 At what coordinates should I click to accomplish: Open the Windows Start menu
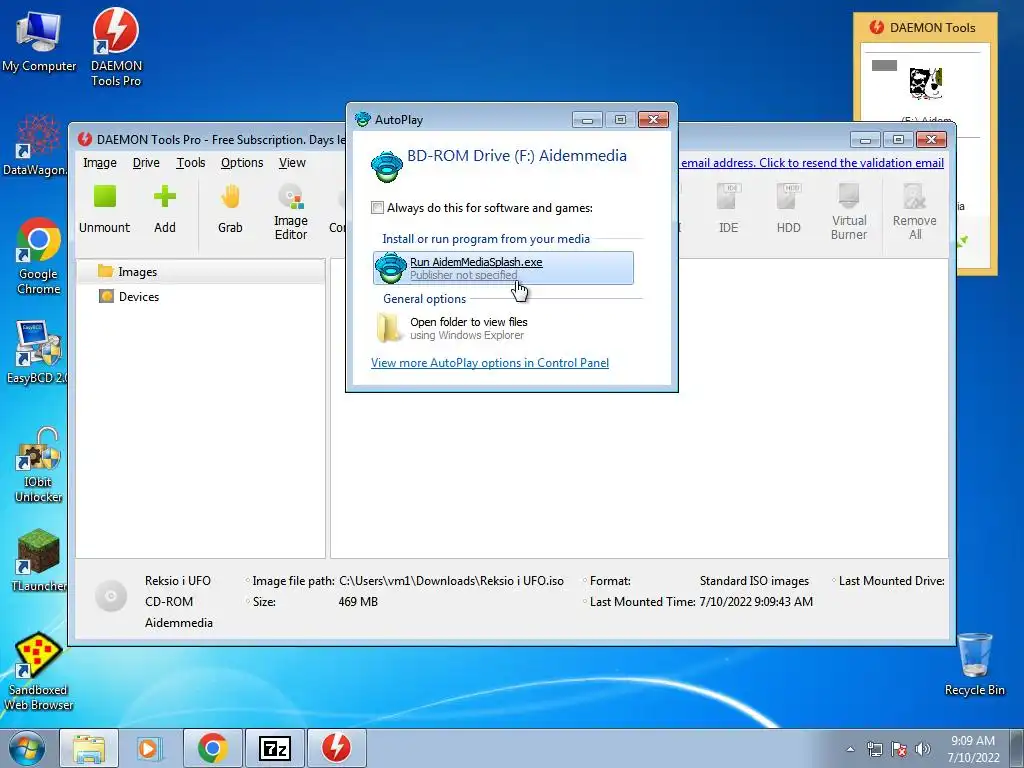click(x=27, y=748)
